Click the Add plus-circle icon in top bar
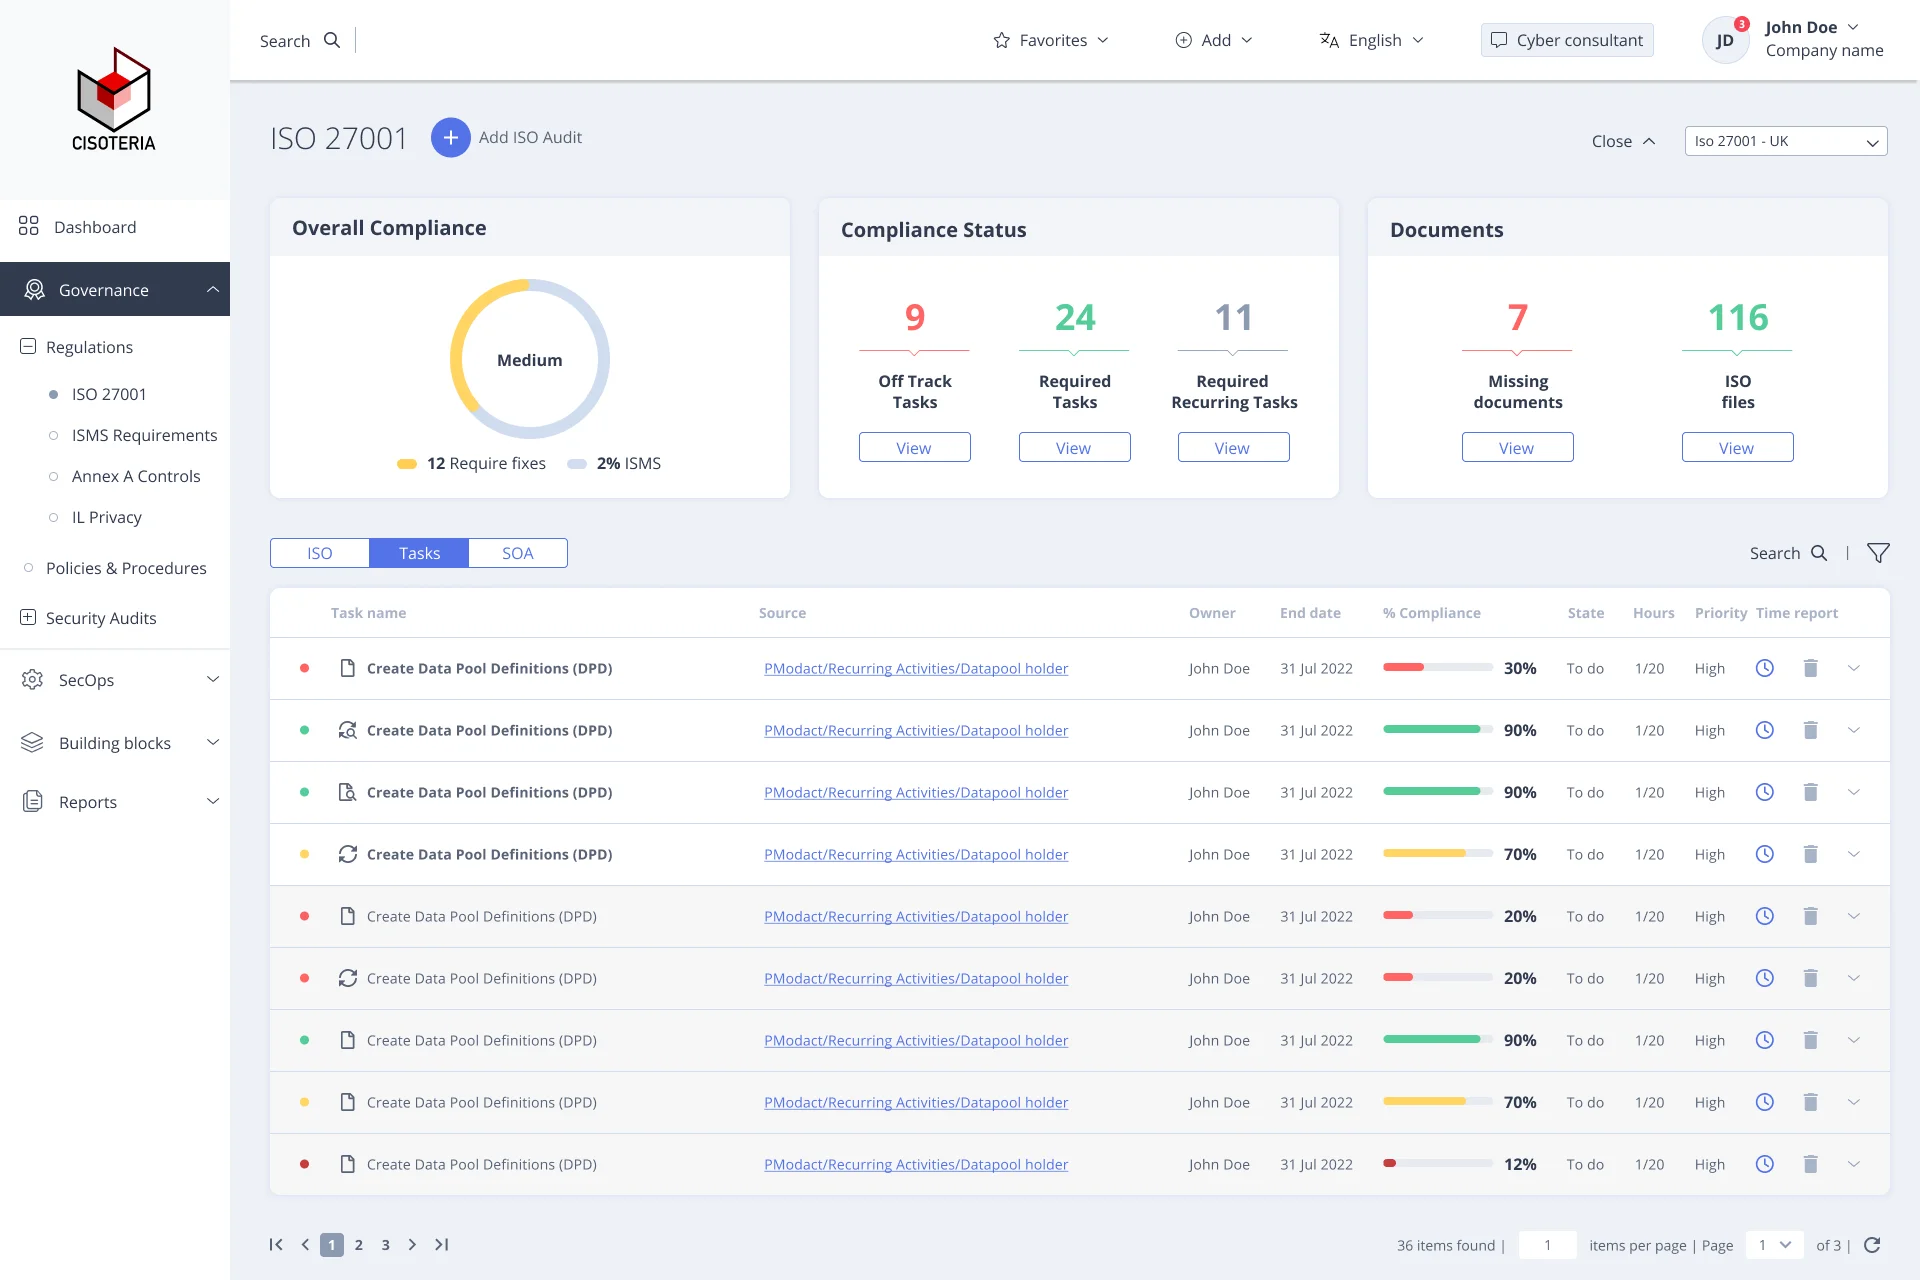The height and width of the screenshot is (1280, 1920). coord(1183,40)
